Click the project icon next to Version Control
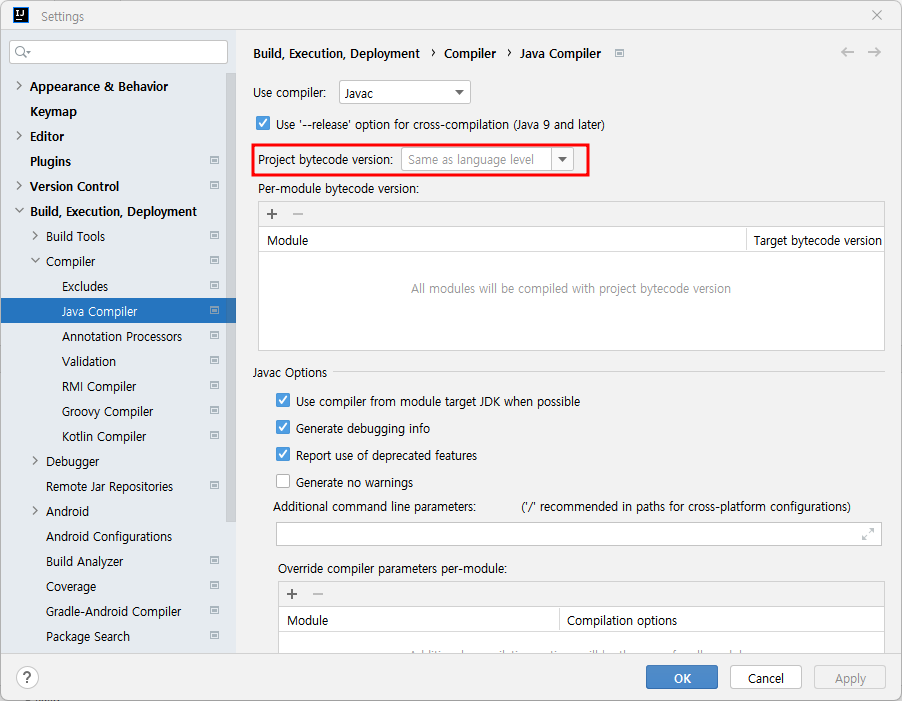The width and height of the screenshot is (902, 701). (215, 185)
